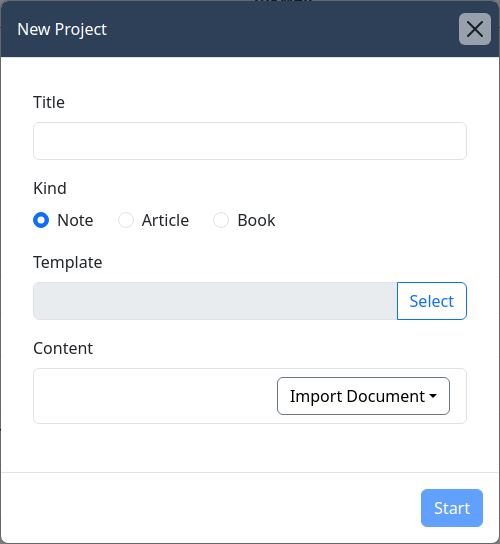Select the Note radio button

coord(41,220)
